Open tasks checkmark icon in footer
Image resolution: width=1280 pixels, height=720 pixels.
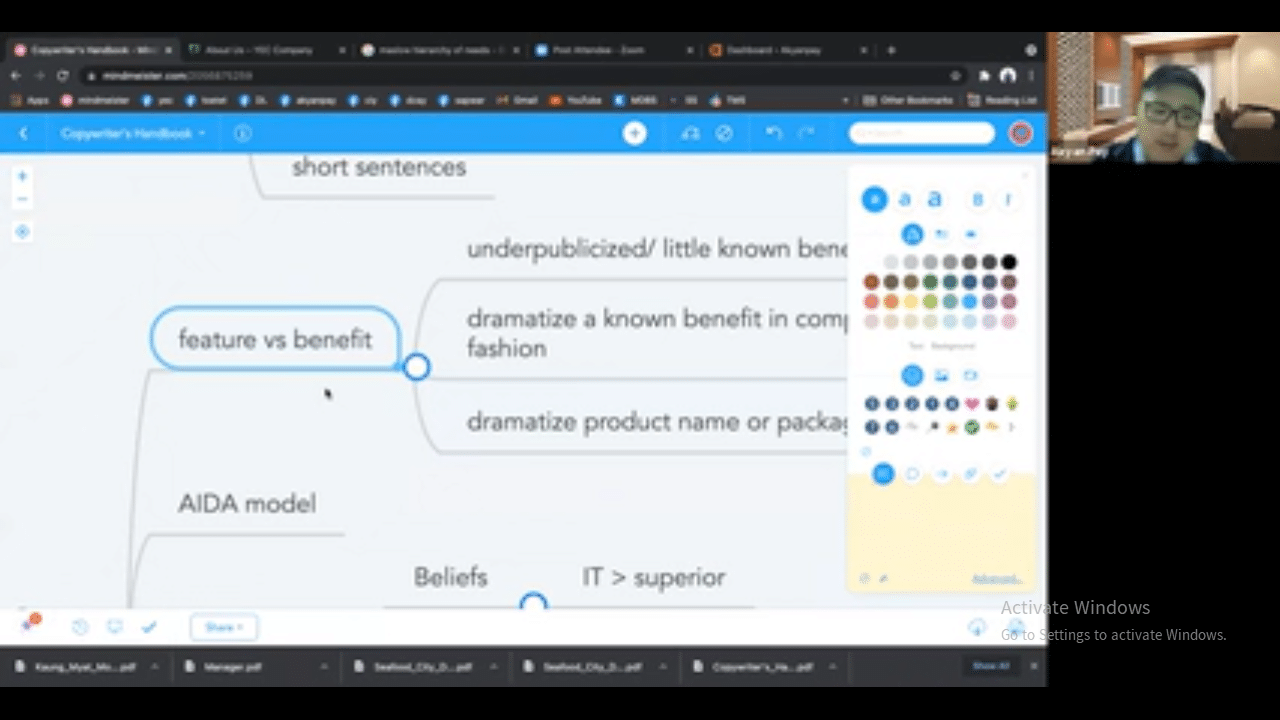point(149,627)
